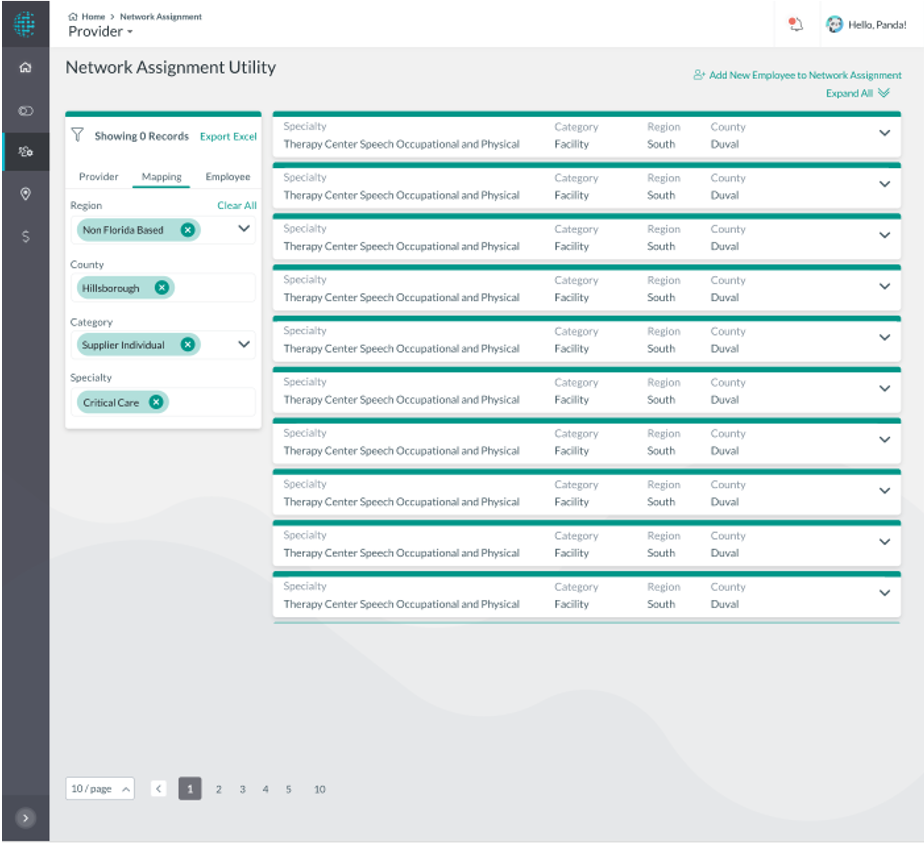Open the Region filter dropdown arrow
This screenshot has height=843, width=924.
click(244, 229)
